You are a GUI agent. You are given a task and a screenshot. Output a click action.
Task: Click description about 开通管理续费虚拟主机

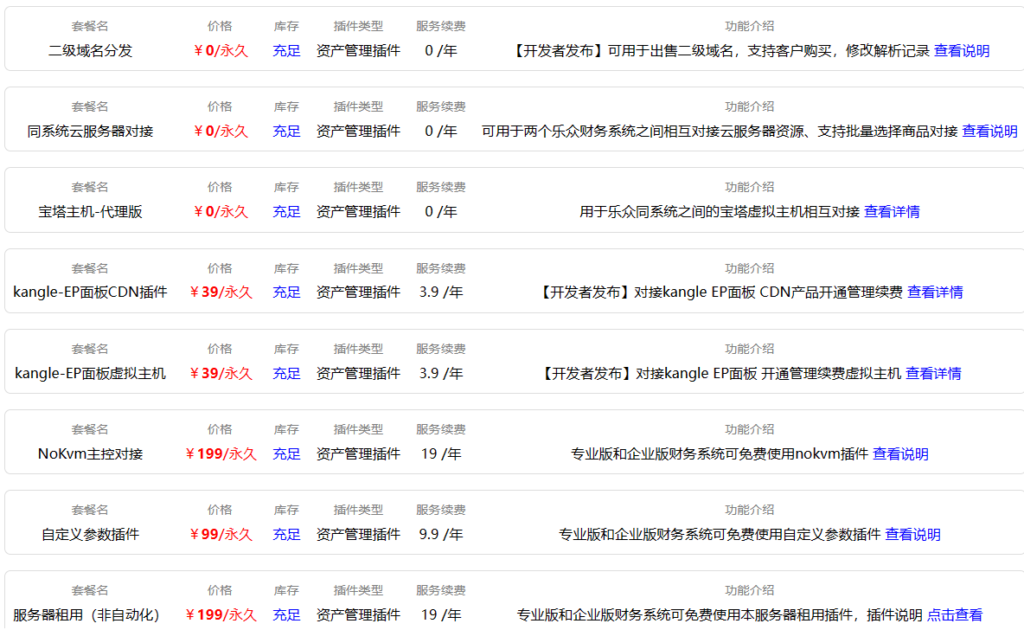click(720, 373)
